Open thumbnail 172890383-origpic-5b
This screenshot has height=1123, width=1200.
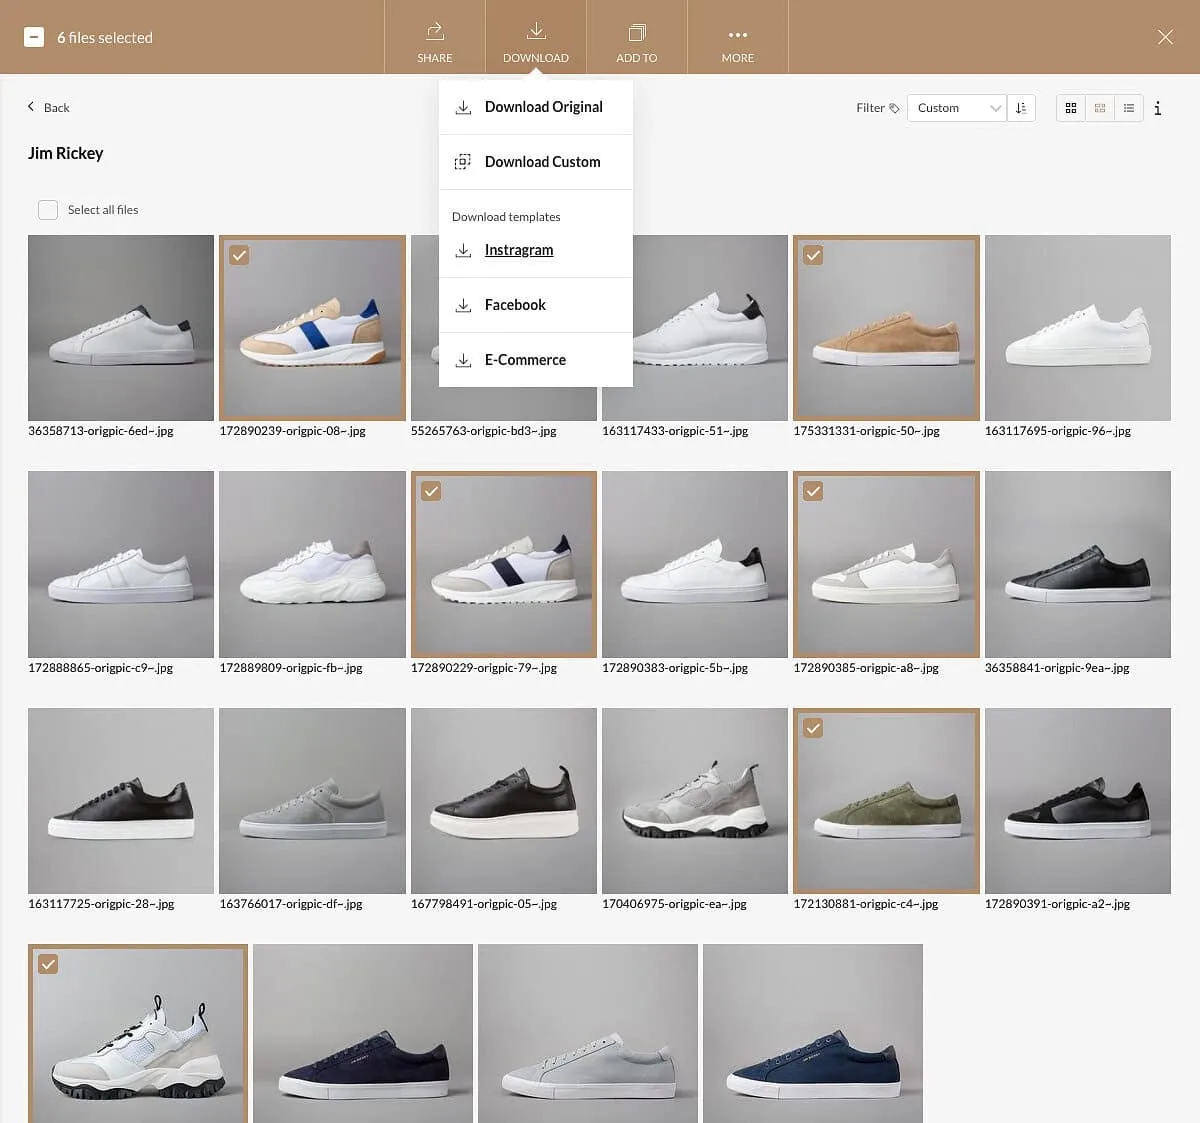click(695, 564)
